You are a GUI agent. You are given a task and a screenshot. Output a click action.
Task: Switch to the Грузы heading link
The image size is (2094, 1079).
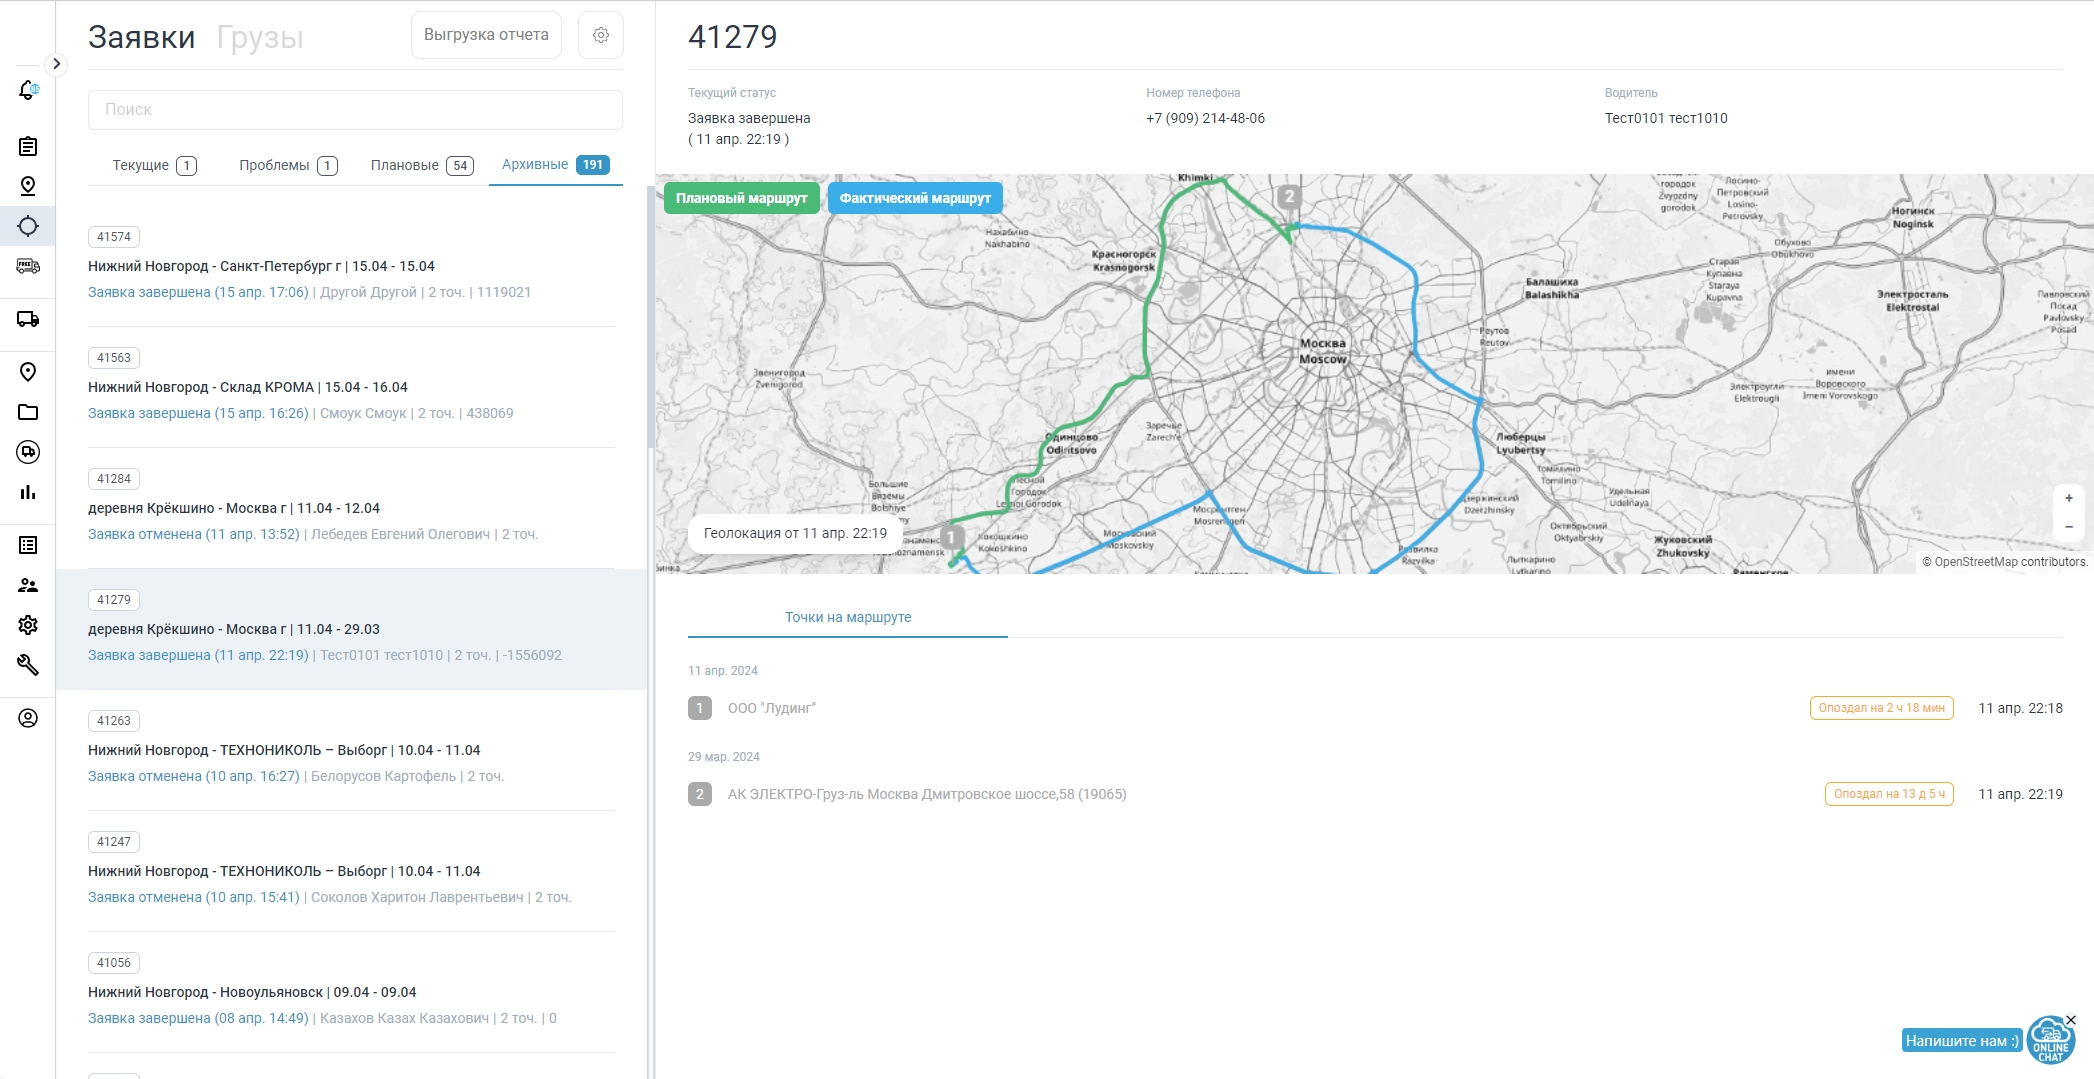click(260, 37)
